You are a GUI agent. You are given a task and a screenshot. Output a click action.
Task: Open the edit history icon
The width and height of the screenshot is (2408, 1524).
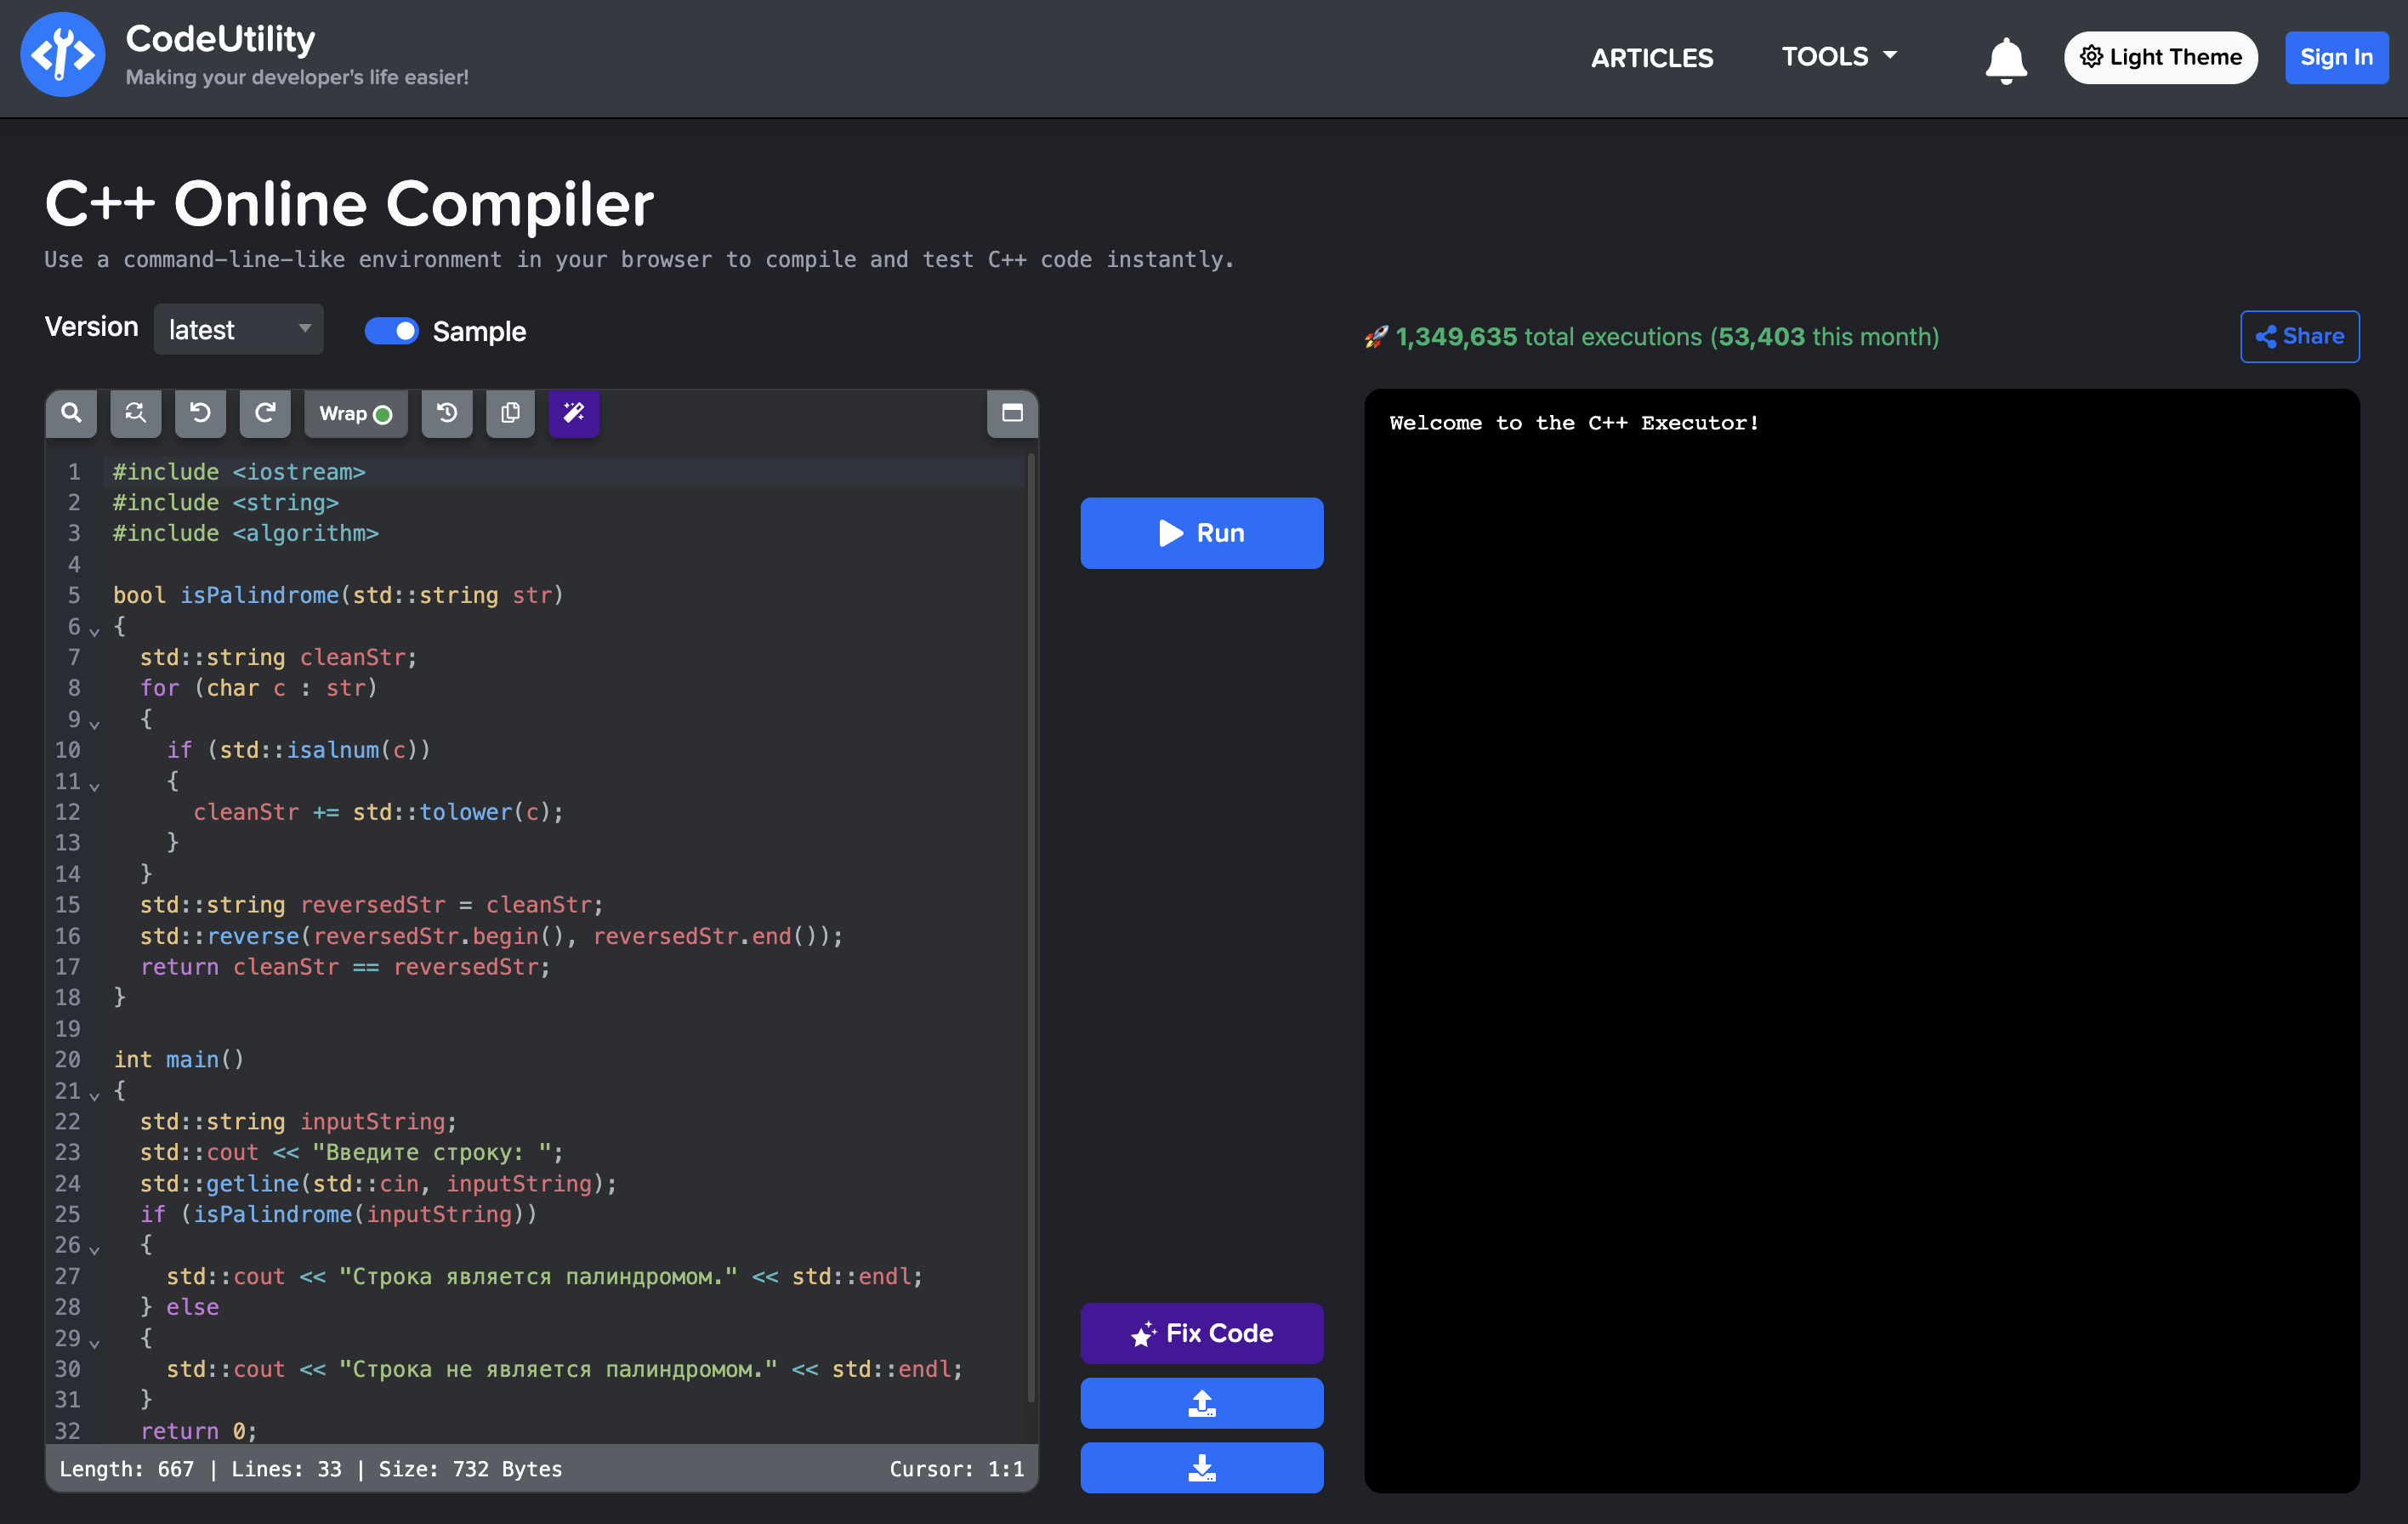point(447,413)
